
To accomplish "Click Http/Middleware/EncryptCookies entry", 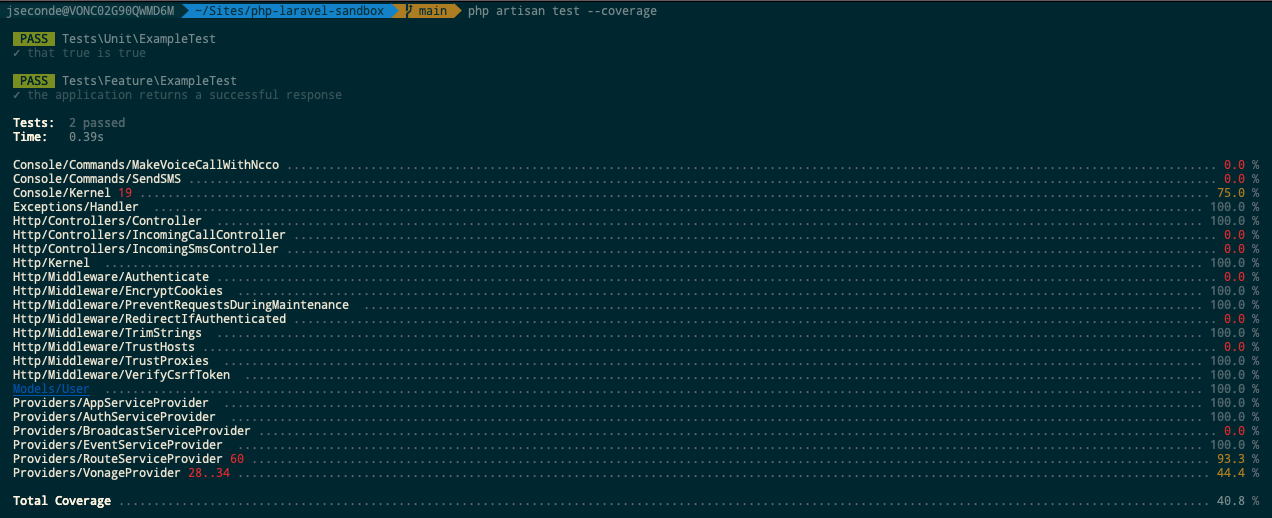I will (118, 291).
